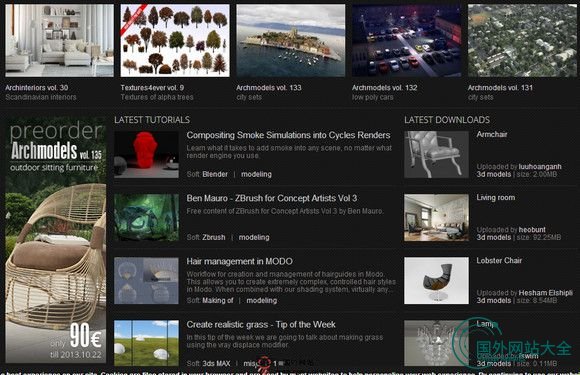Open the Armchair download title
This screenshot has width=580, height=375.
point(492,134)
